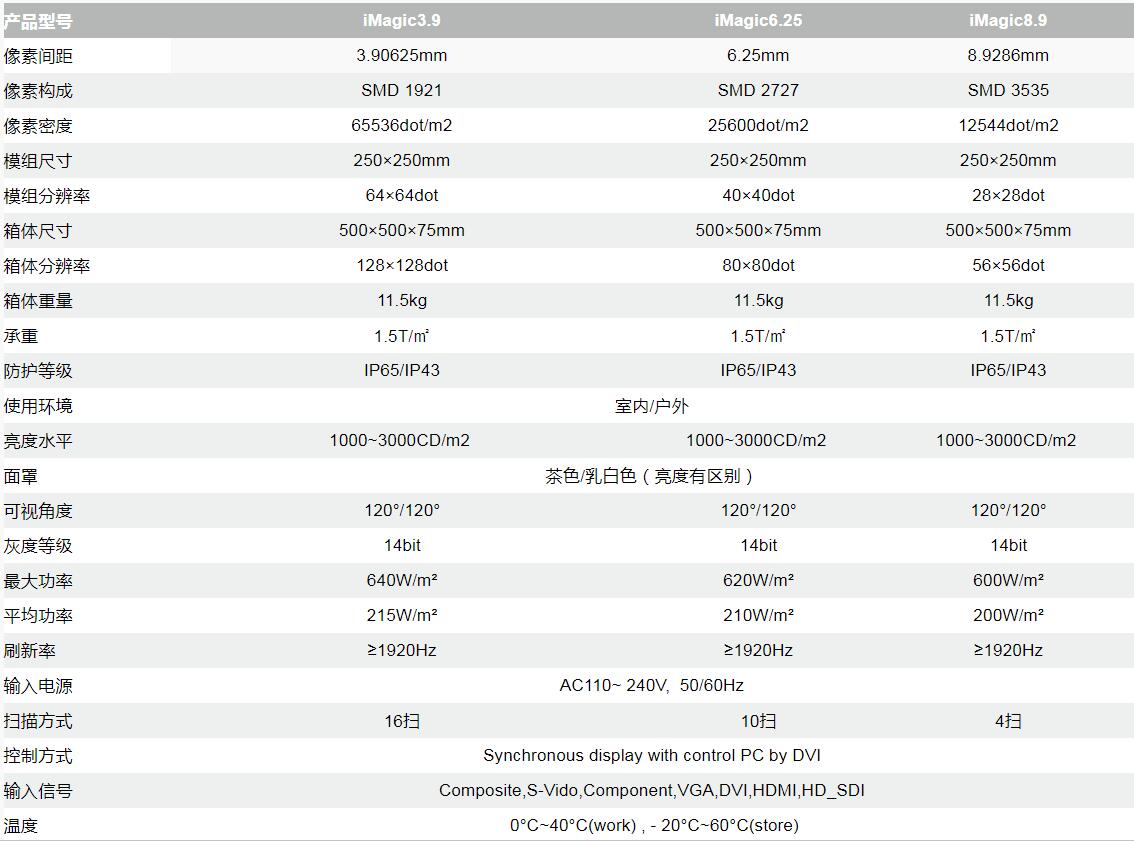Click the 64×64dot module resolution cell
Viewport: 1134px width, 841px height.
coord(401,195)
